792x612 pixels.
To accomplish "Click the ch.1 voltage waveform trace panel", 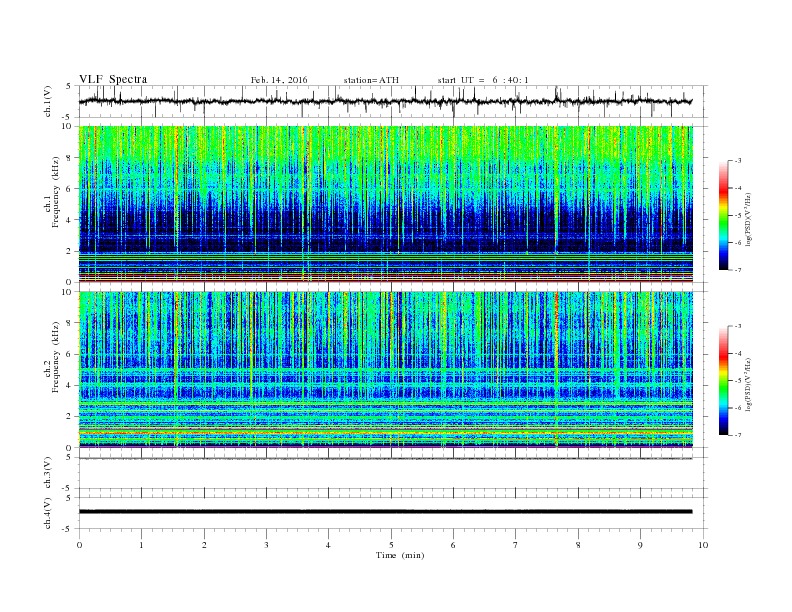I will coord(392,101).
